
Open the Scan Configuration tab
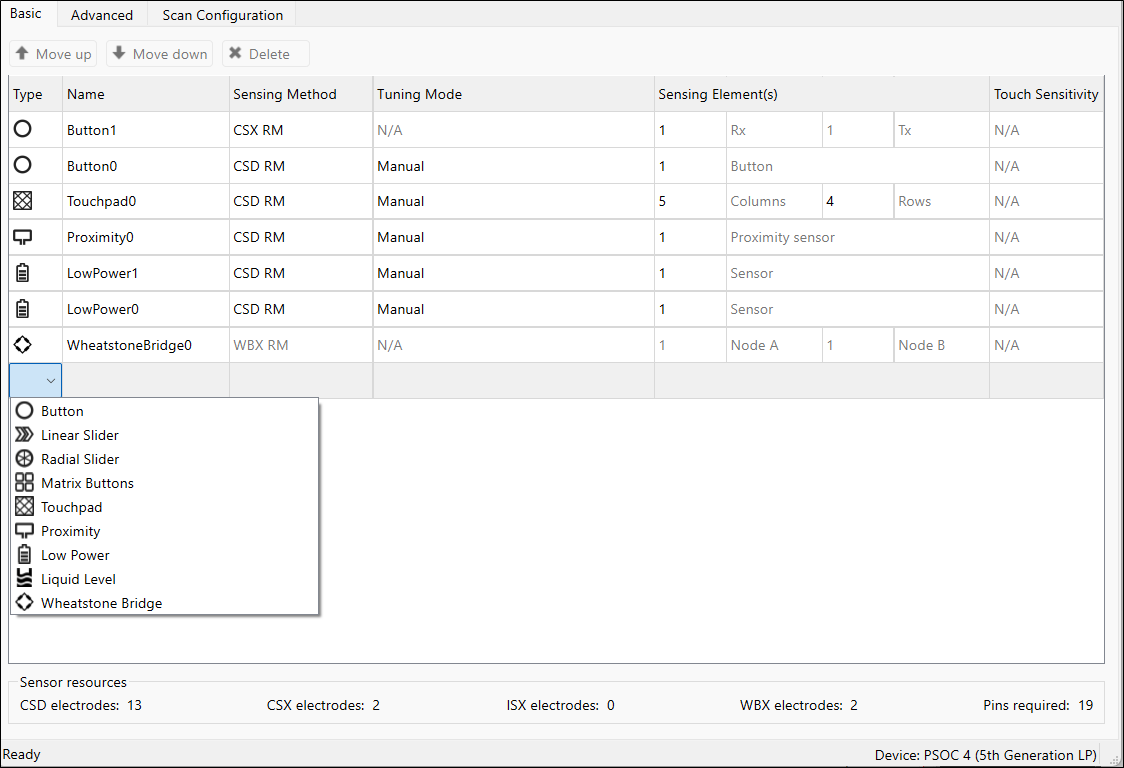coord(222,15)
